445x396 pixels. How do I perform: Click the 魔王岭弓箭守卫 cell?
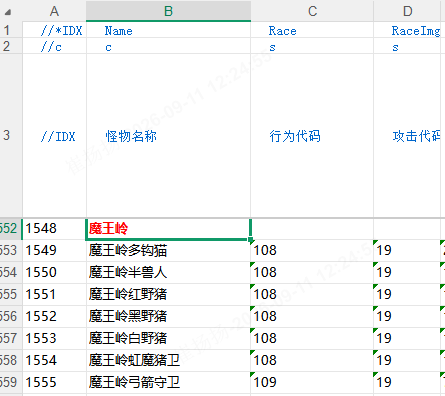pyautogui.click(x=168, y=382)
